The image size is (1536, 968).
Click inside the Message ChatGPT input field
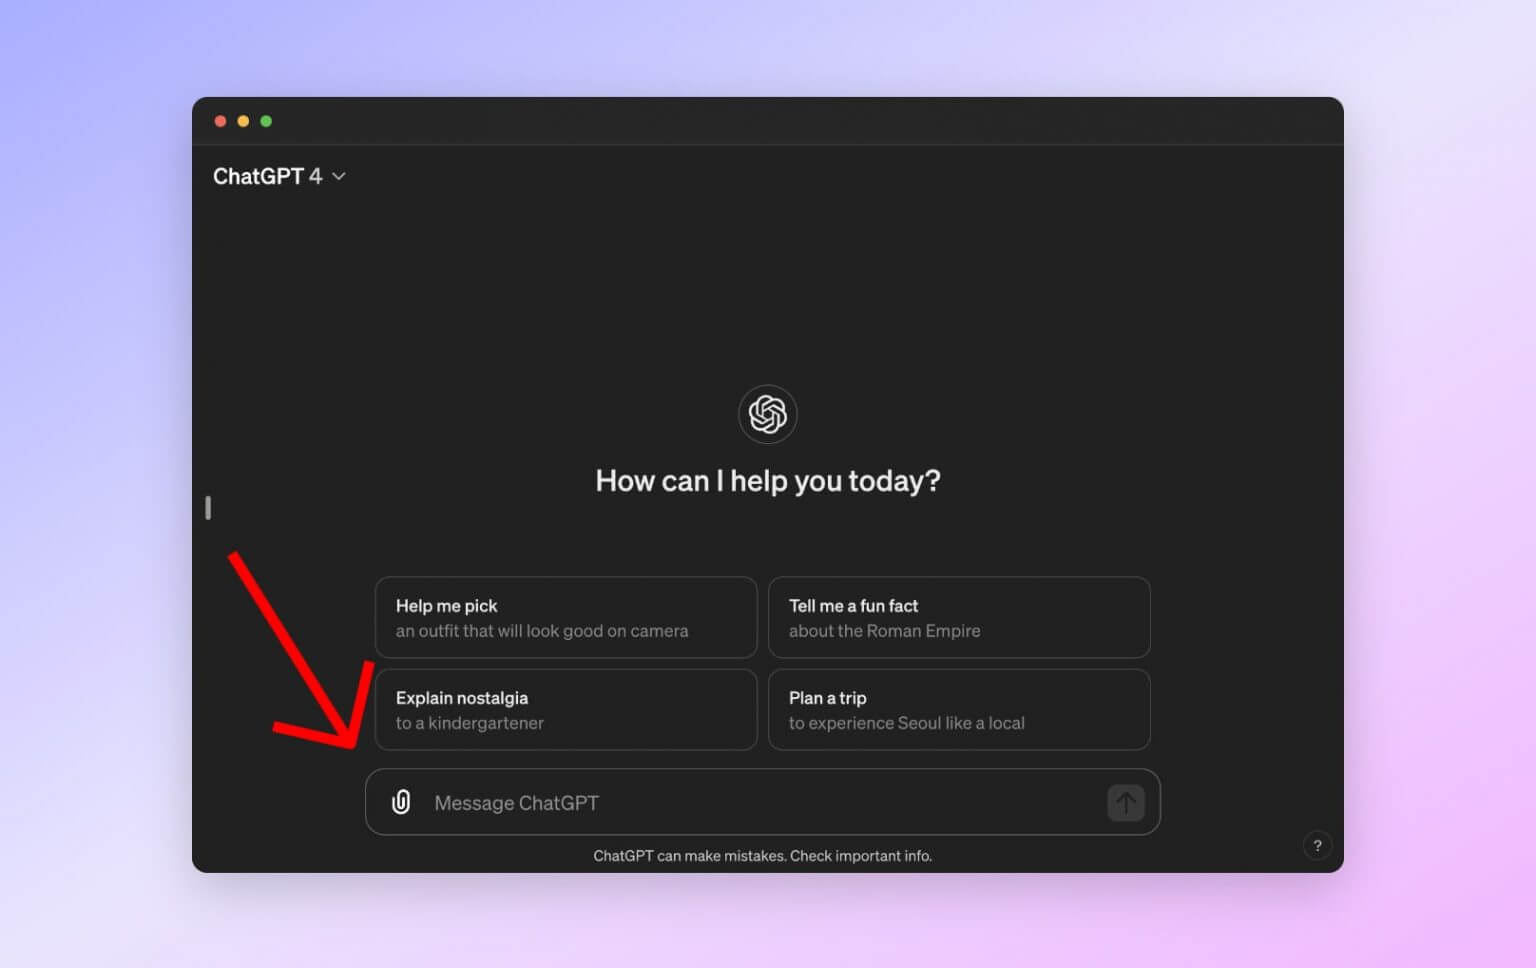coord(700,802)
